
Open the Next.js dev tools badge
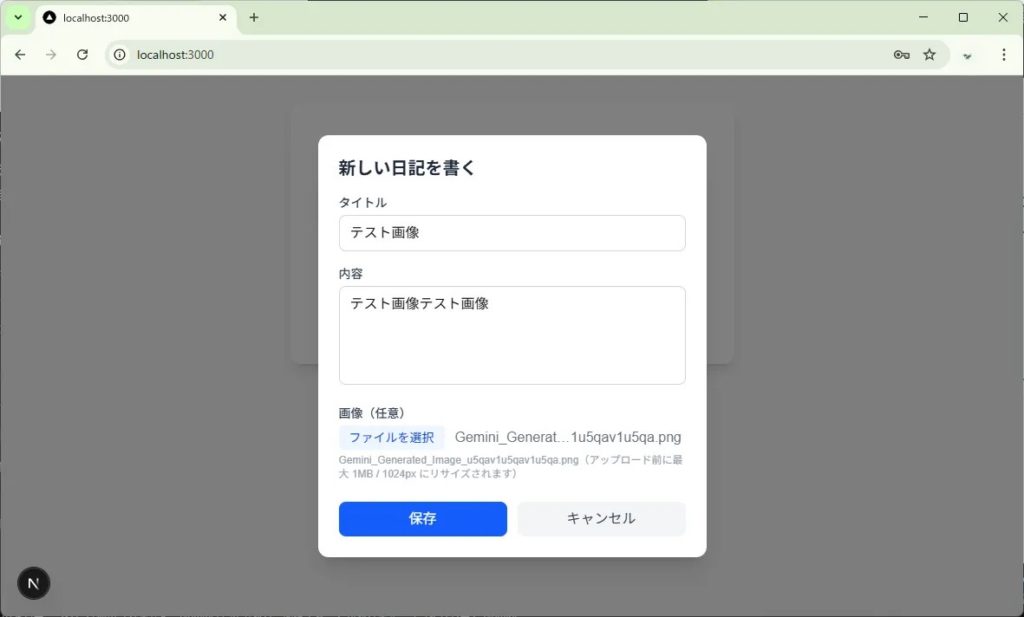click(x=33, y=583)
